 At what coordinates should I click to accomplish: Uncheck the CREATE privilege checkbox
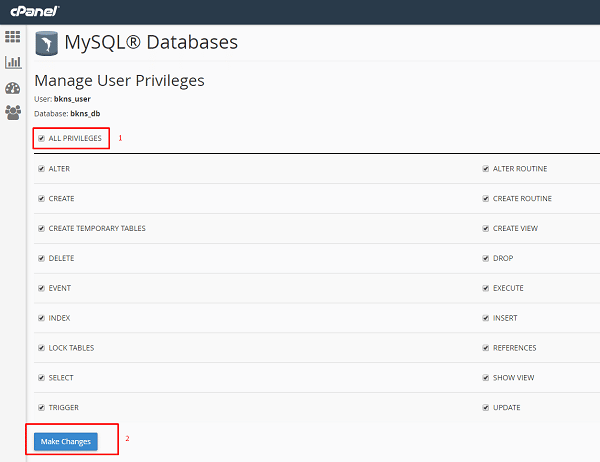41,199
